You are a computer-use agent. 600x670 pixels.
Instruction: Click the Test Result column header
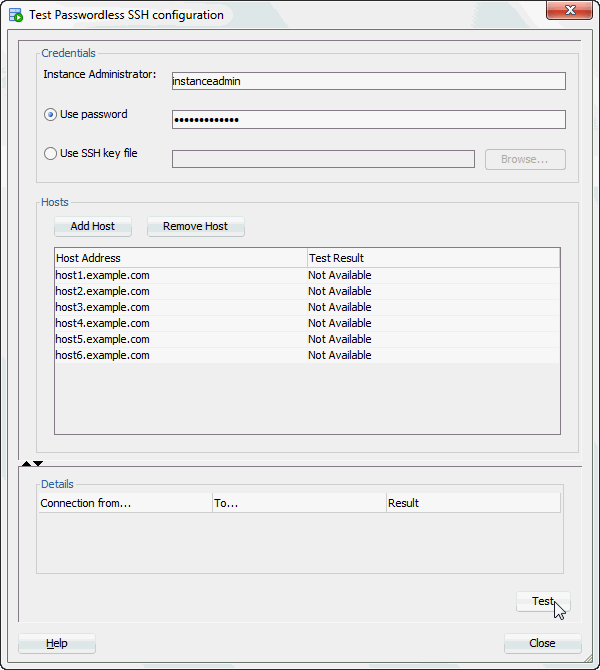coord(433,258)
